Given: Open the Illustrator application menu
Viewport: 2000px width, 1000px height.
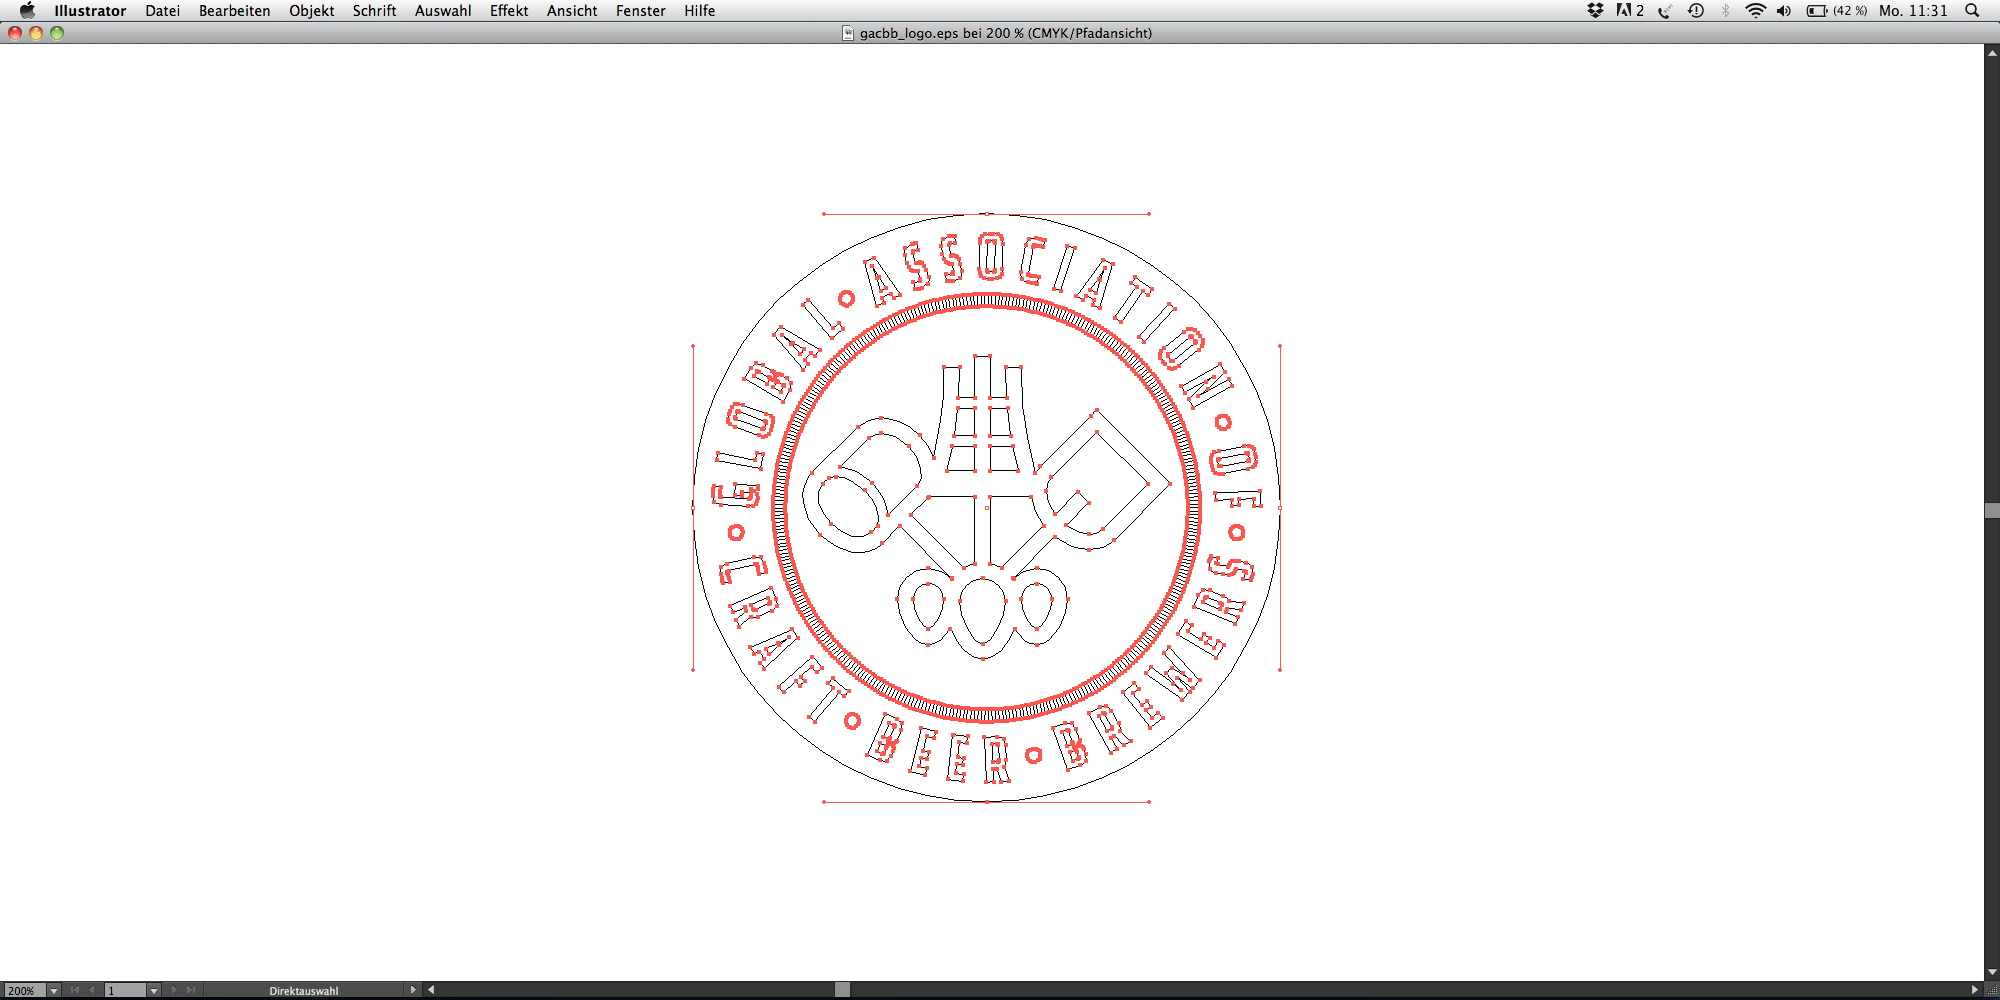Looking at the screenshot, I should click(x=90, y=10).
